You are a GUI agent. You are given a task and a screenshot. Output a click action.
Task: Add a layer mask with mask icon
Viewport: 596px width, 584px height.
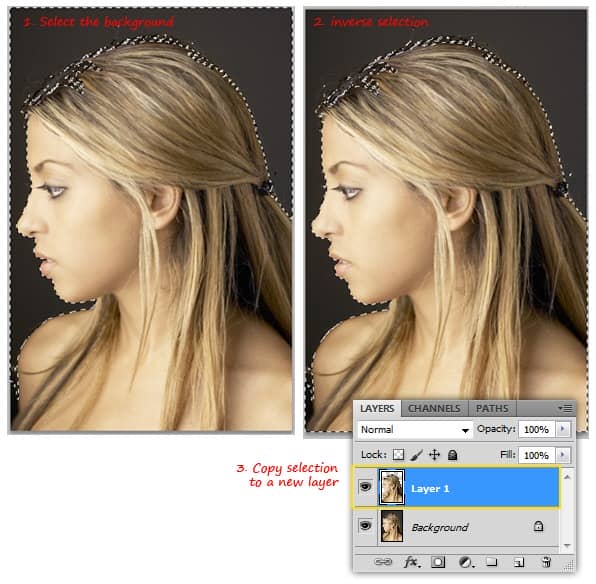click(438, 562)
